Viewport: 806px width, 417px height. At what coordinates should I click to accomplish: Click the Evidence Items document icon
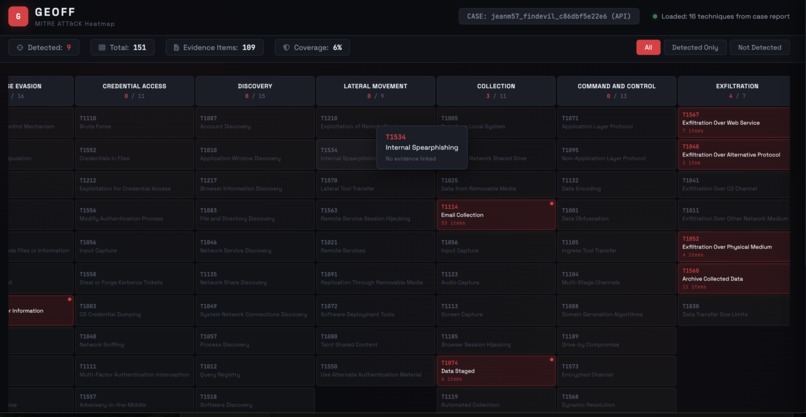click(176, 47)
